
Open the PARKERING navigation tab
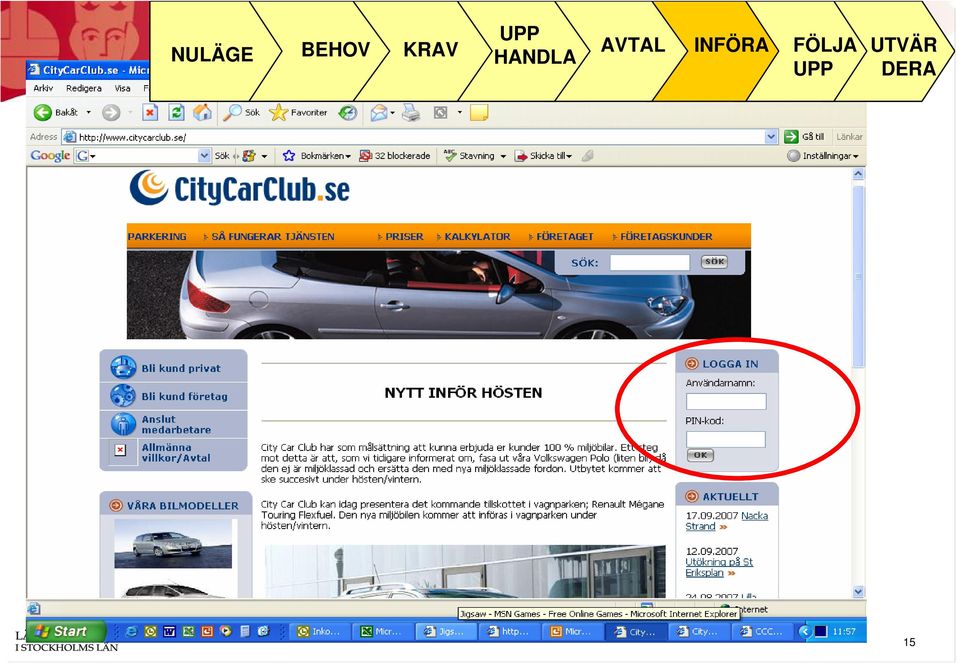point(157,237)
